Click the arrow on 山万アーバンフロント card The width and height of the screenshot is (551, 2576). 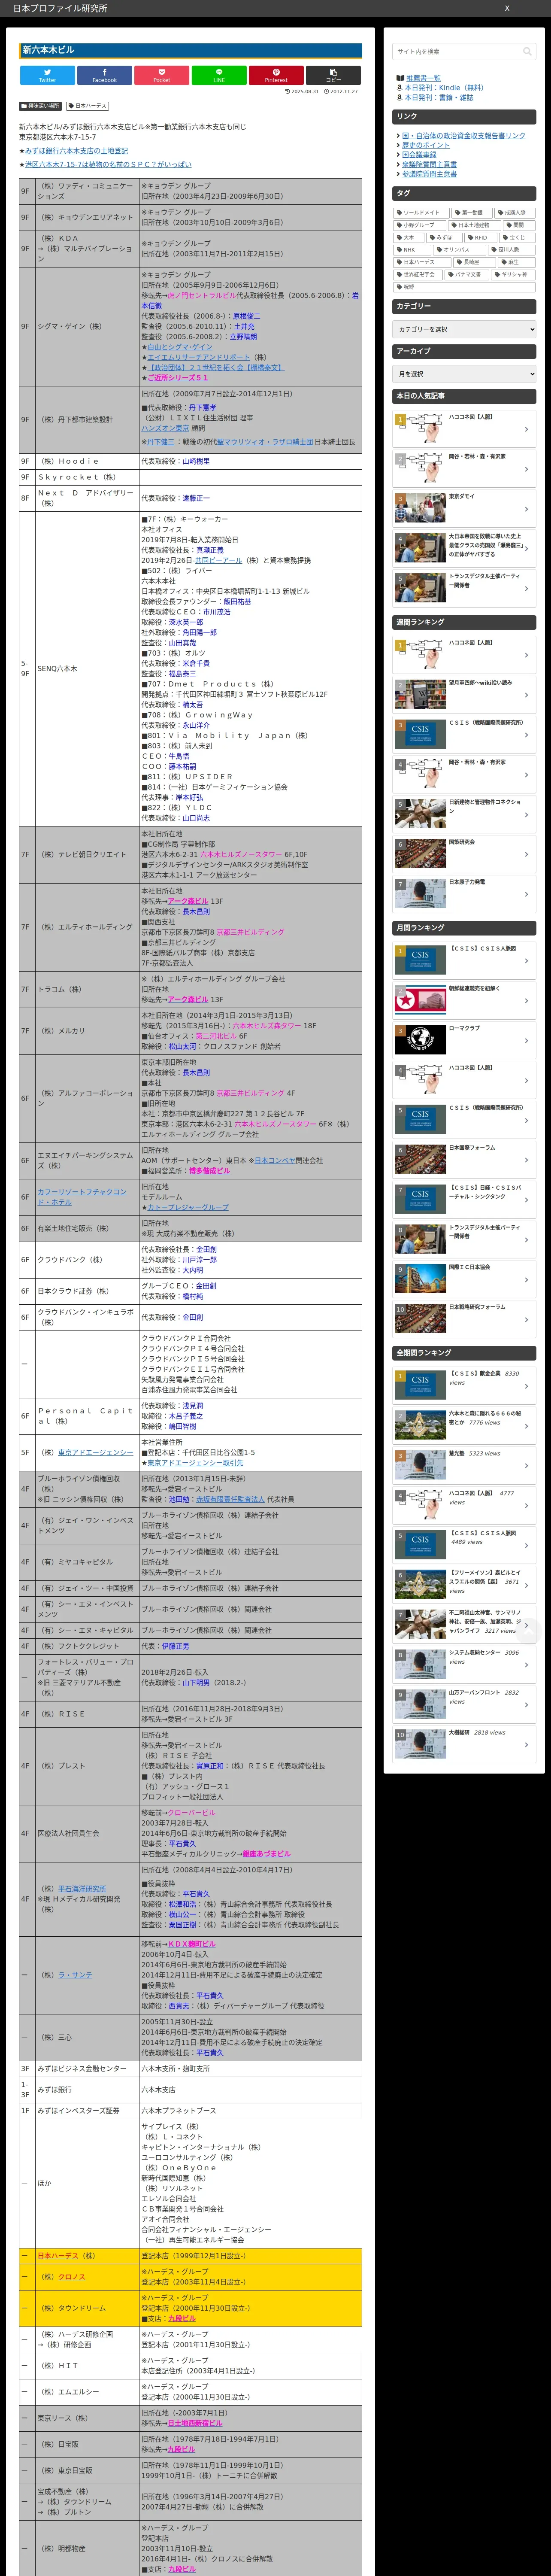[x=527, y=1705]
